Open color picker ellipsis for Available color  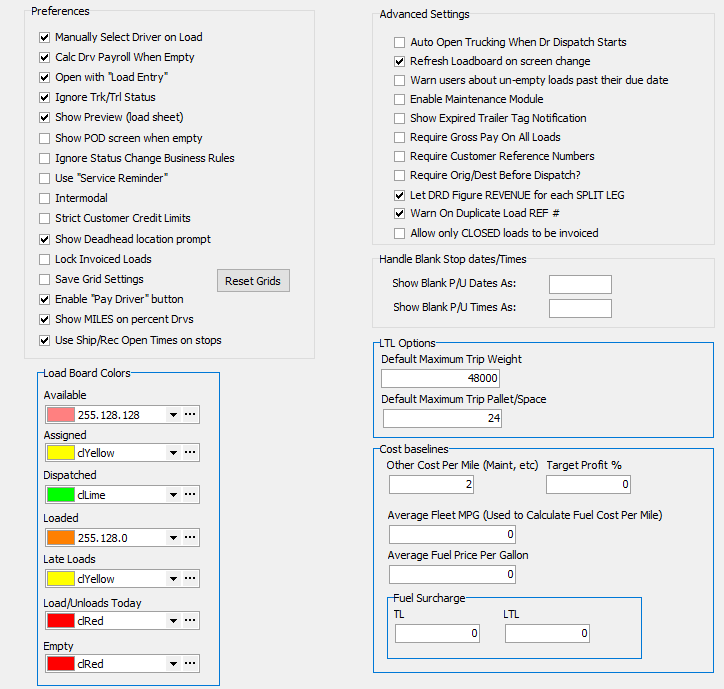pyautogui.click(x=191, y=415)
